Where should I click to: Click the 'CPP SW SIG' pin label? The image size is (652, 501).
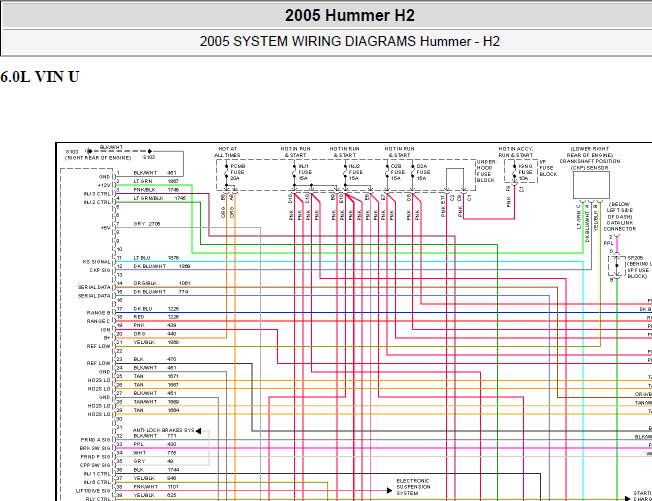tap(96, 465)
